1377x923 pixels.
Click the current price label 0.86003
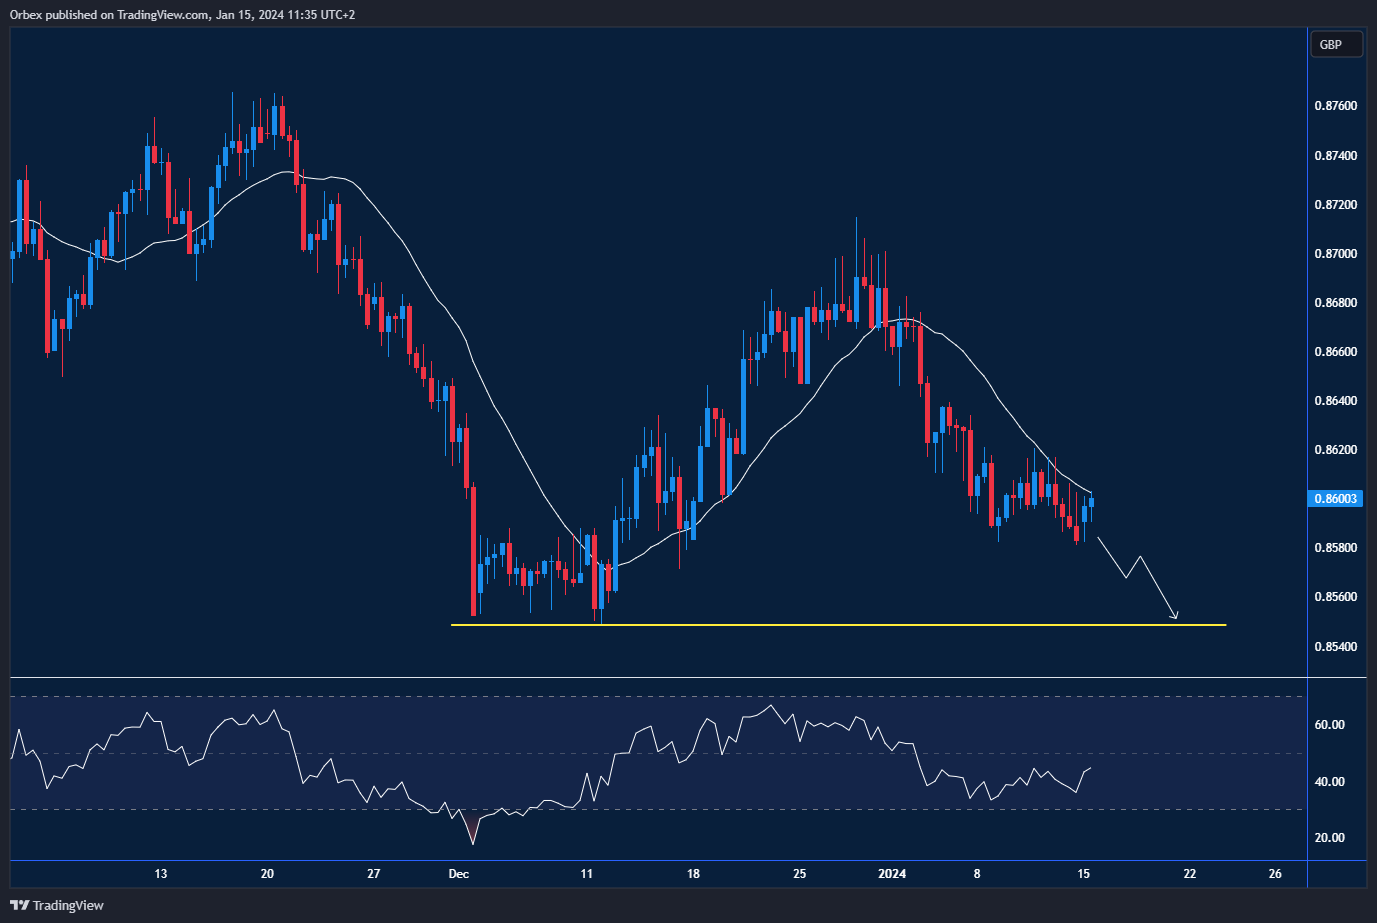(1335, 498)
